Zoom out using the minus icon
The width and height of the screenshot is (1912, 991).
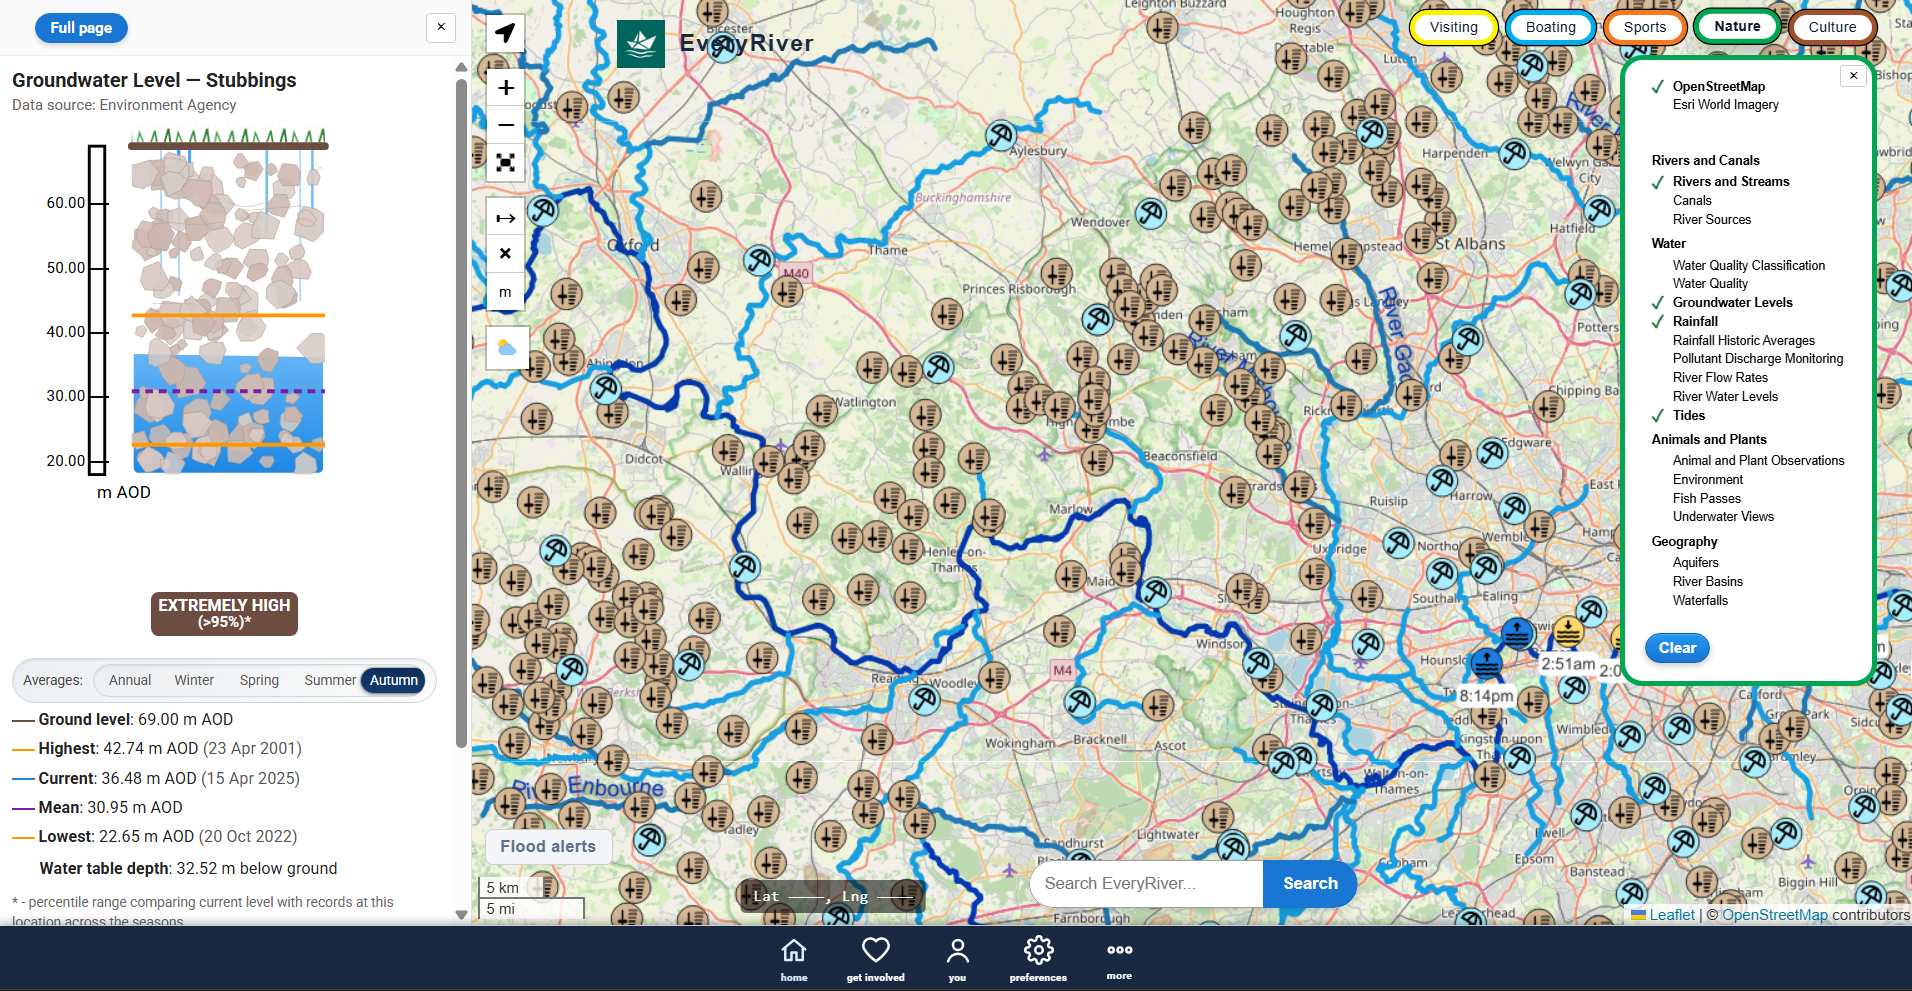pos(505,124)
